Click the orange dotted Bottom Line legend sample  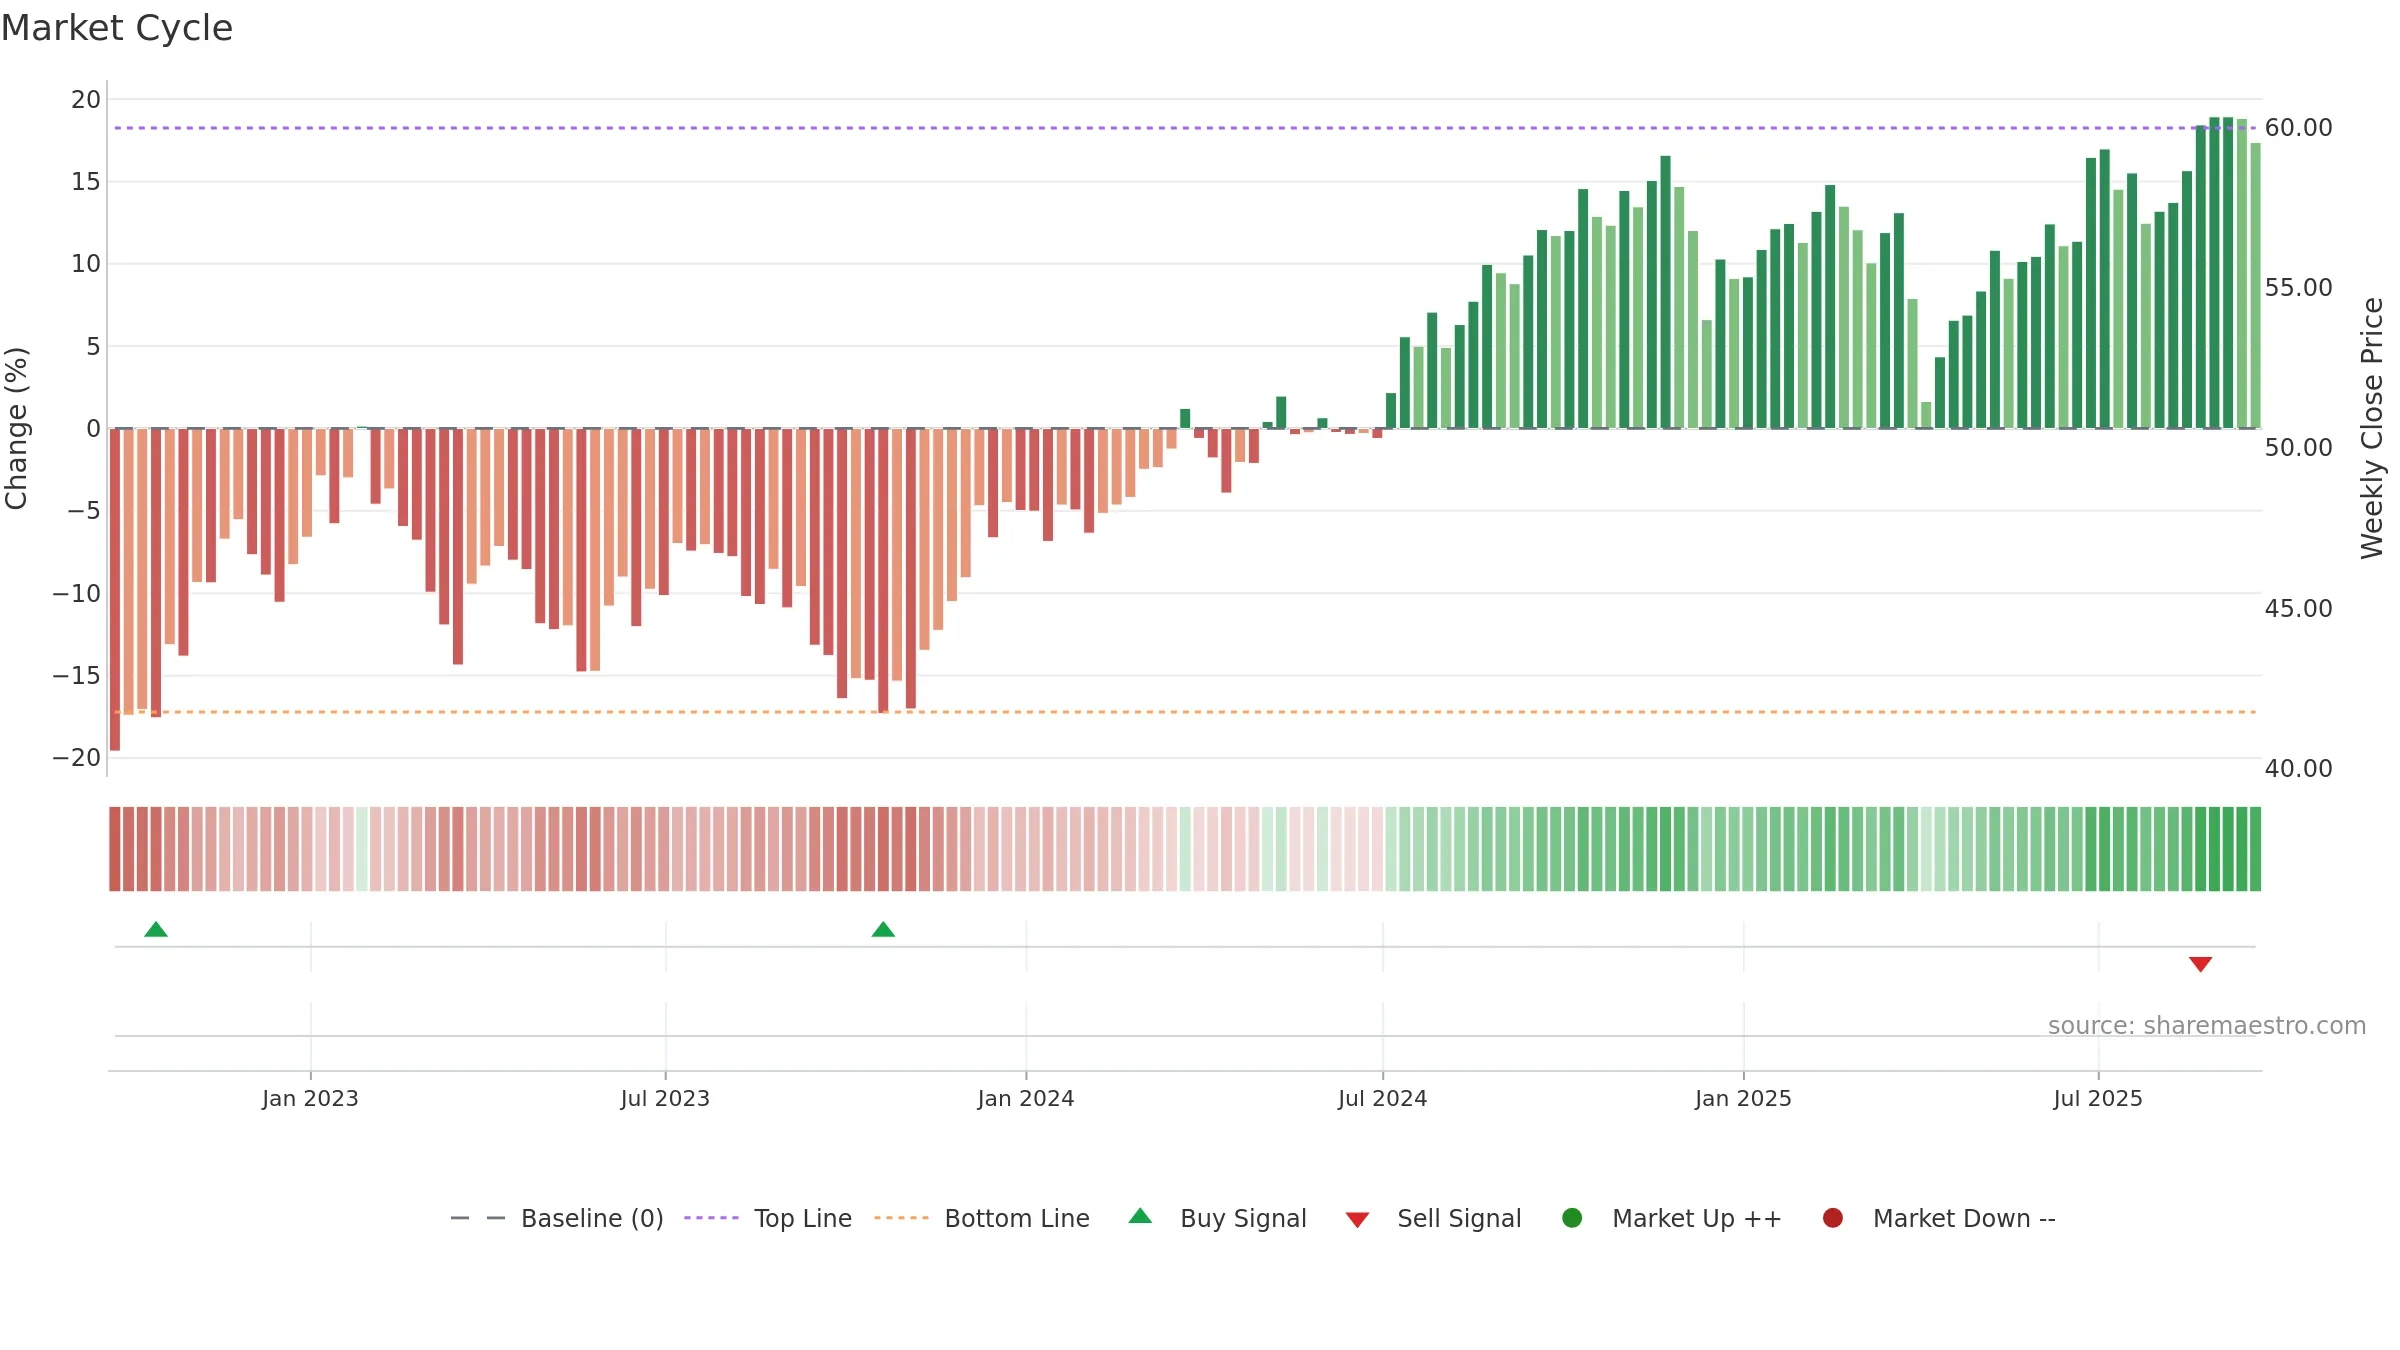pyautogui.click(x=901, y=1218)
